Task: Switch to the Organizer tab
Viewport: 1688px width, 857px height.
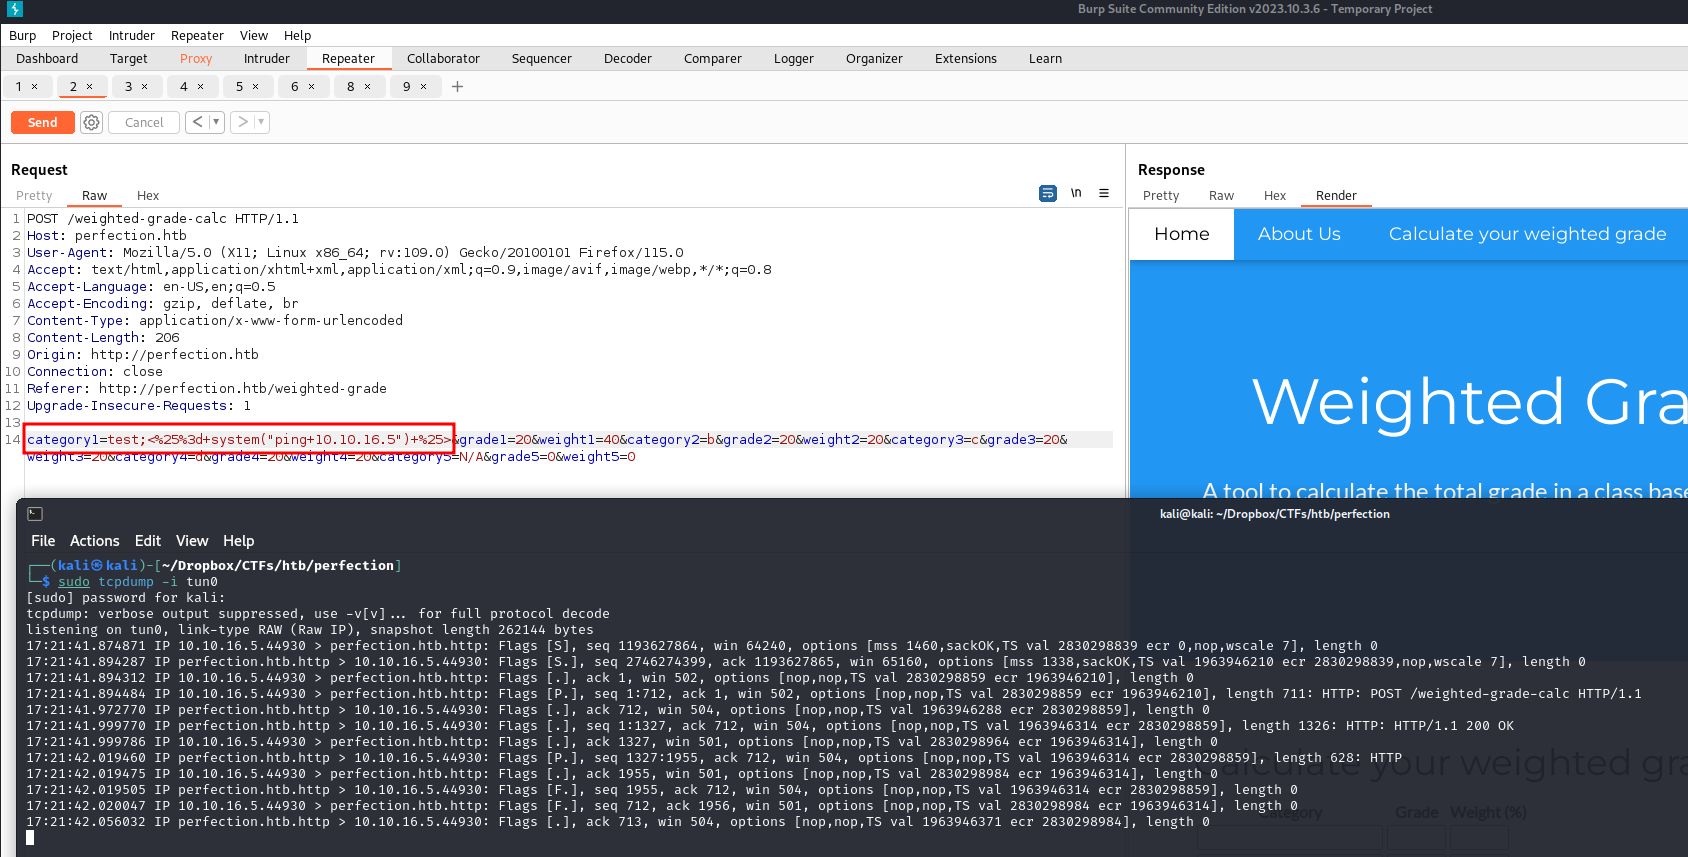Action: point(874,59)
